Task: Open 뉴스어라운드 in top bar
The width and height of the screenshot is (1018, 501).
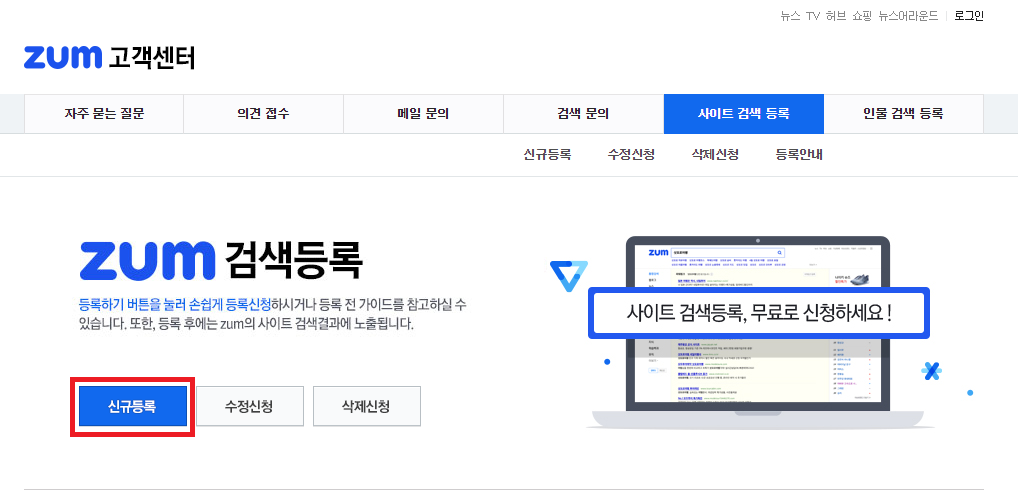Action: (908, 16)
